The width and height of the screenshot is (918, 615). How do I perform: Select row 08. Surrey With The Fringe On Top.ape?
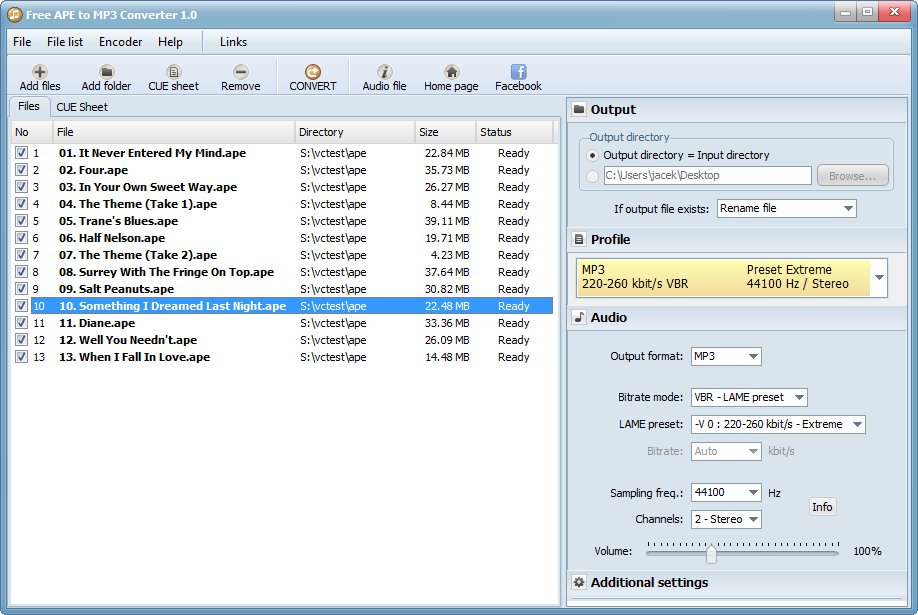(x=283, y=272)
